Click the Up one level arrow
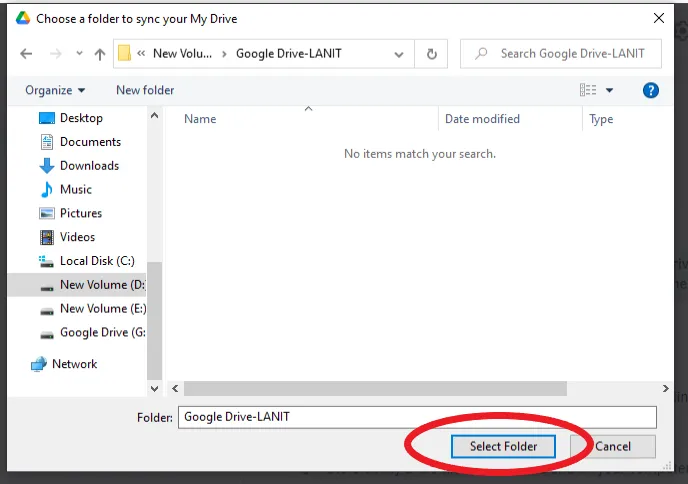 (100, 54)
